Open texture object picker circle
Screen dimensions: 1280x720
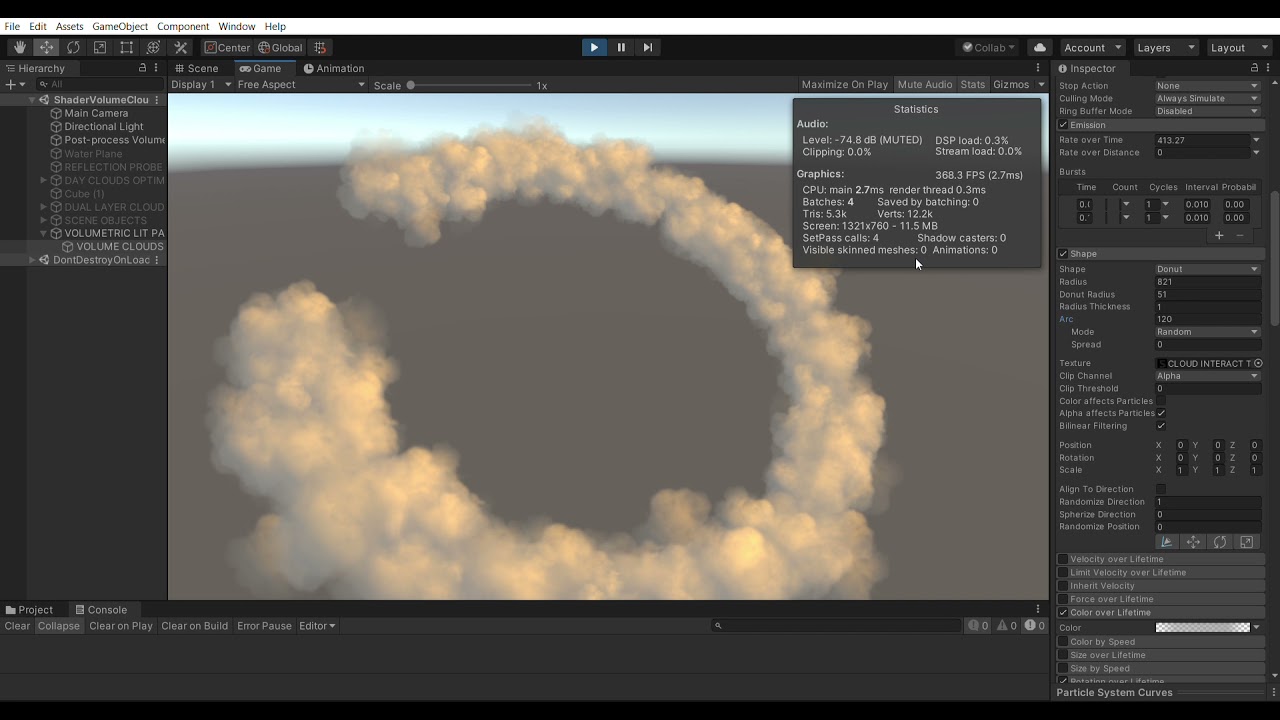[1258, 363]
